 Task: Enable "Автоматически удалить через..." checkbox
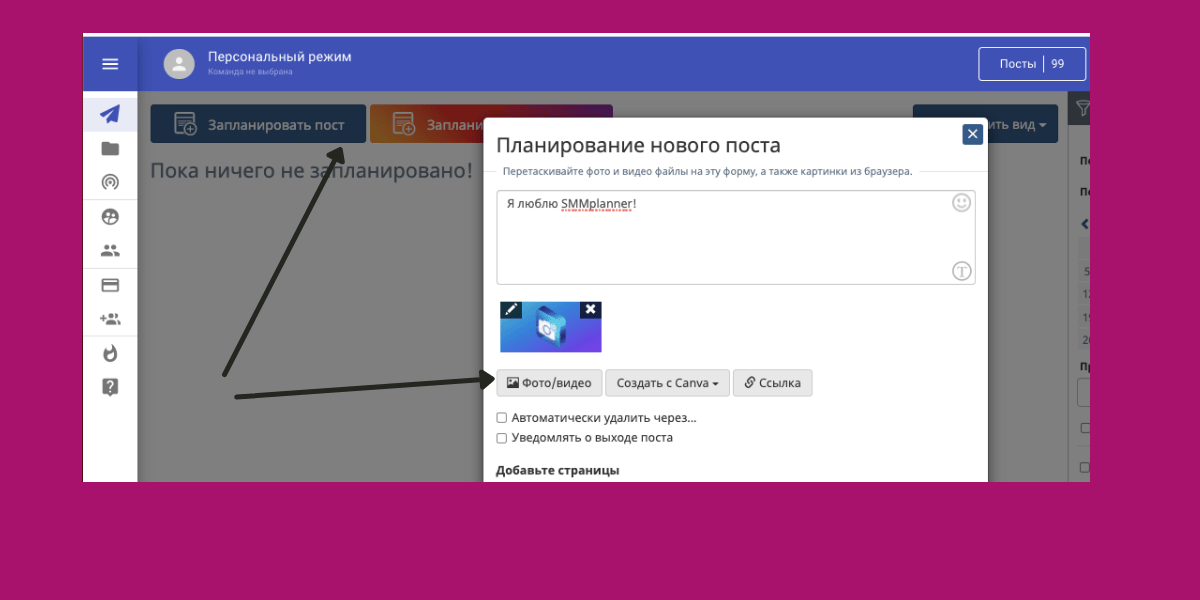pos(502,418)
